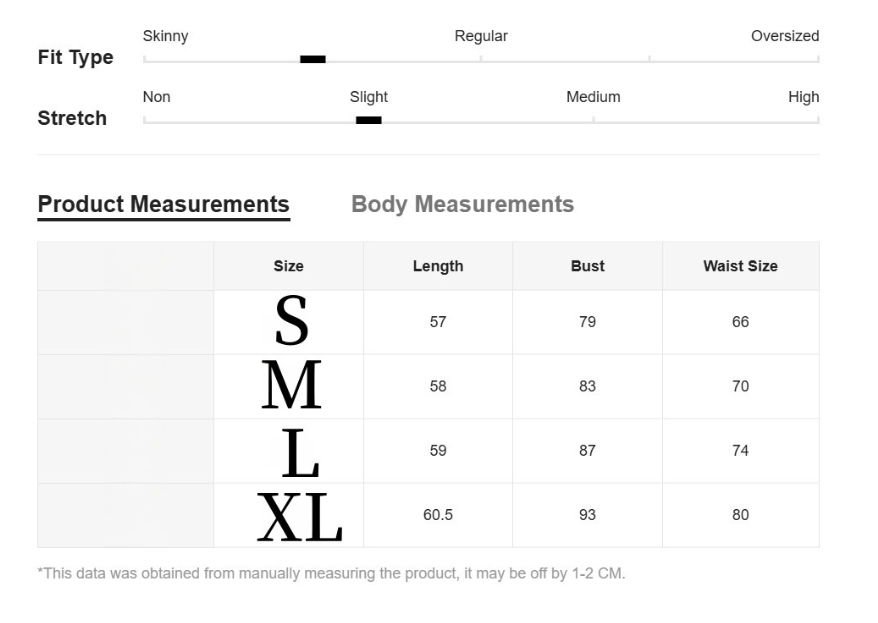Screen dimensions: 878x623
Task: Click the Skinny fit label
Action: 165,36
